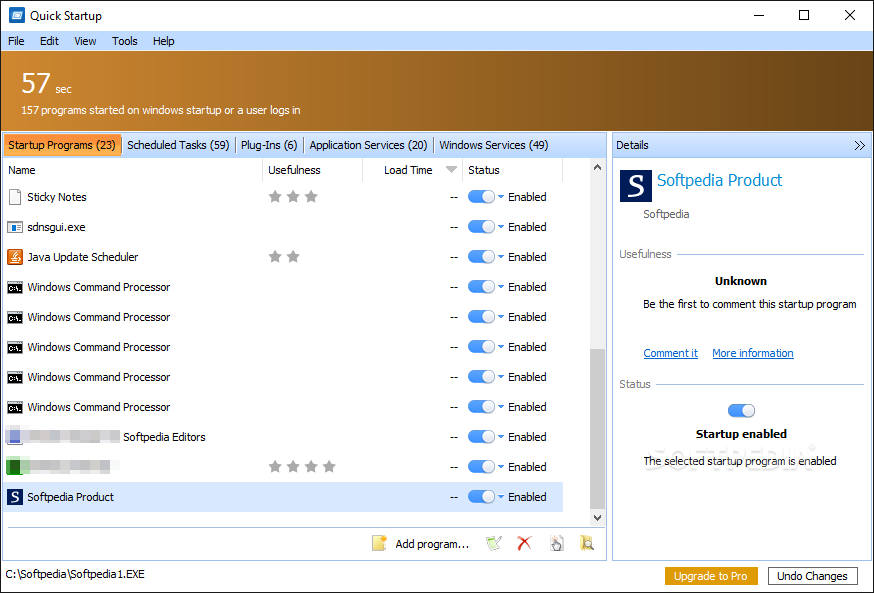The width and height of the screenshot is (874, 593).
Task: Toggle Softpedia Product switch in the list
Action: point(481,497)
